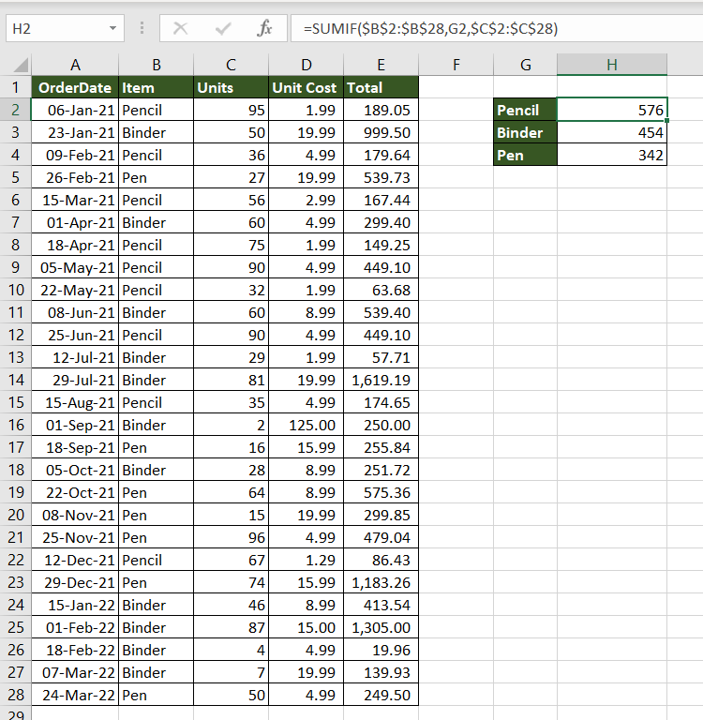This screenshot has height=720, width=703.
Task: Select column B header
Action: [x=155, y=66]
